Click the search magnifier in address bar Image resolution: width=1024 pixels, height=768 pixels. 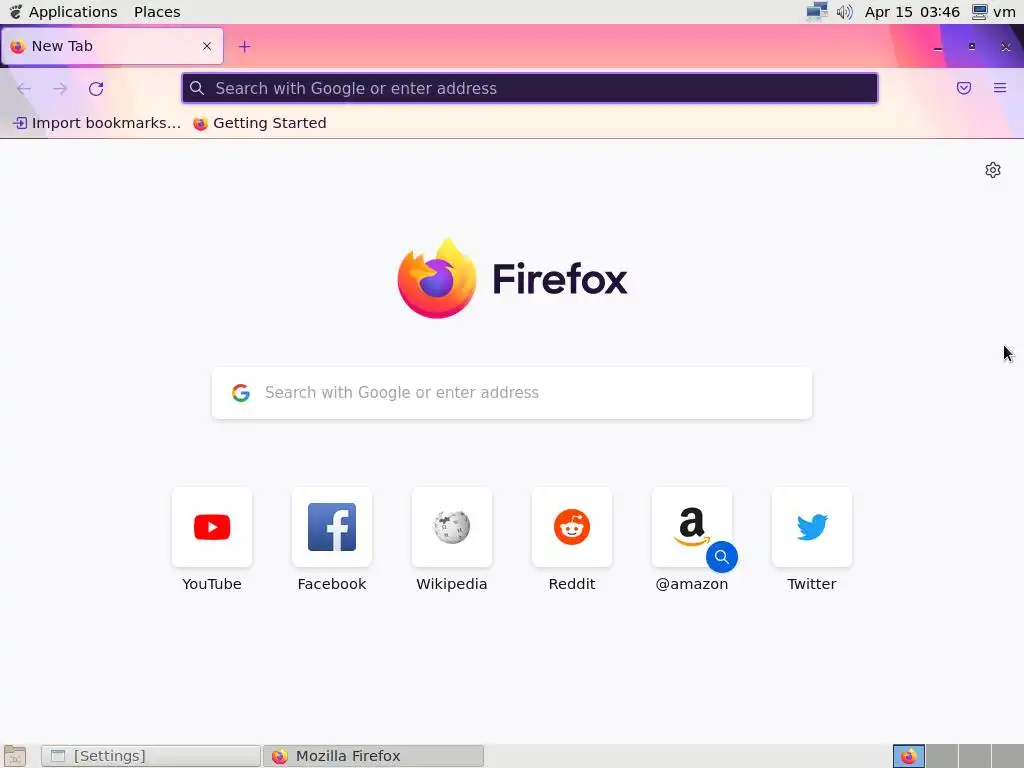pos(197,88)
